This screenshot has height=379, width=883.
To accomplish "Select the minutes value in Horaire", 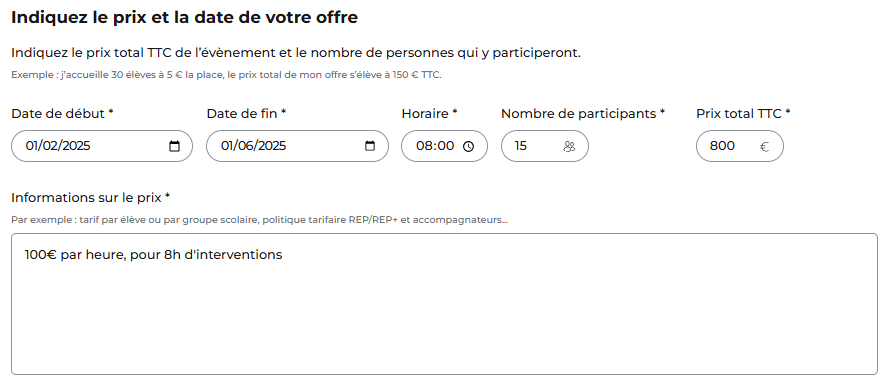I will click(445, 146).
